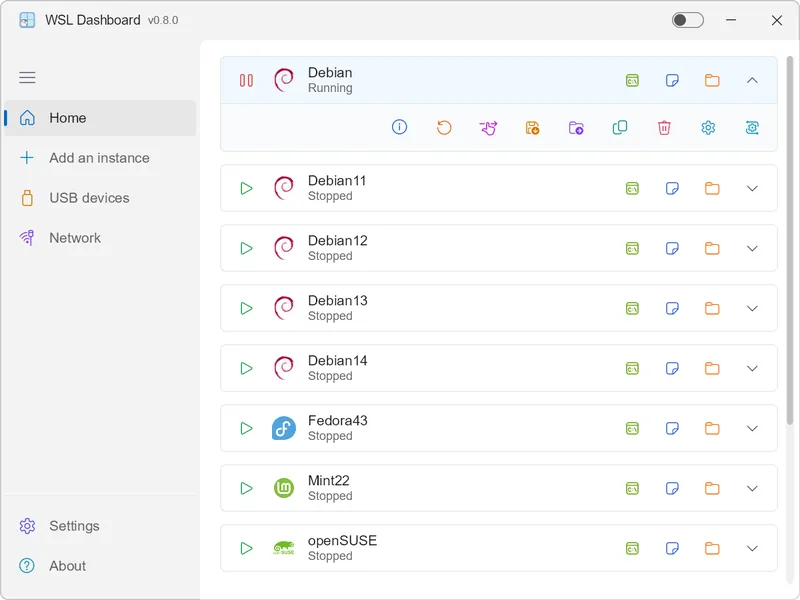800x600 pixels.
Task: Open the note icon for Debian11
Action: [672, 188]
